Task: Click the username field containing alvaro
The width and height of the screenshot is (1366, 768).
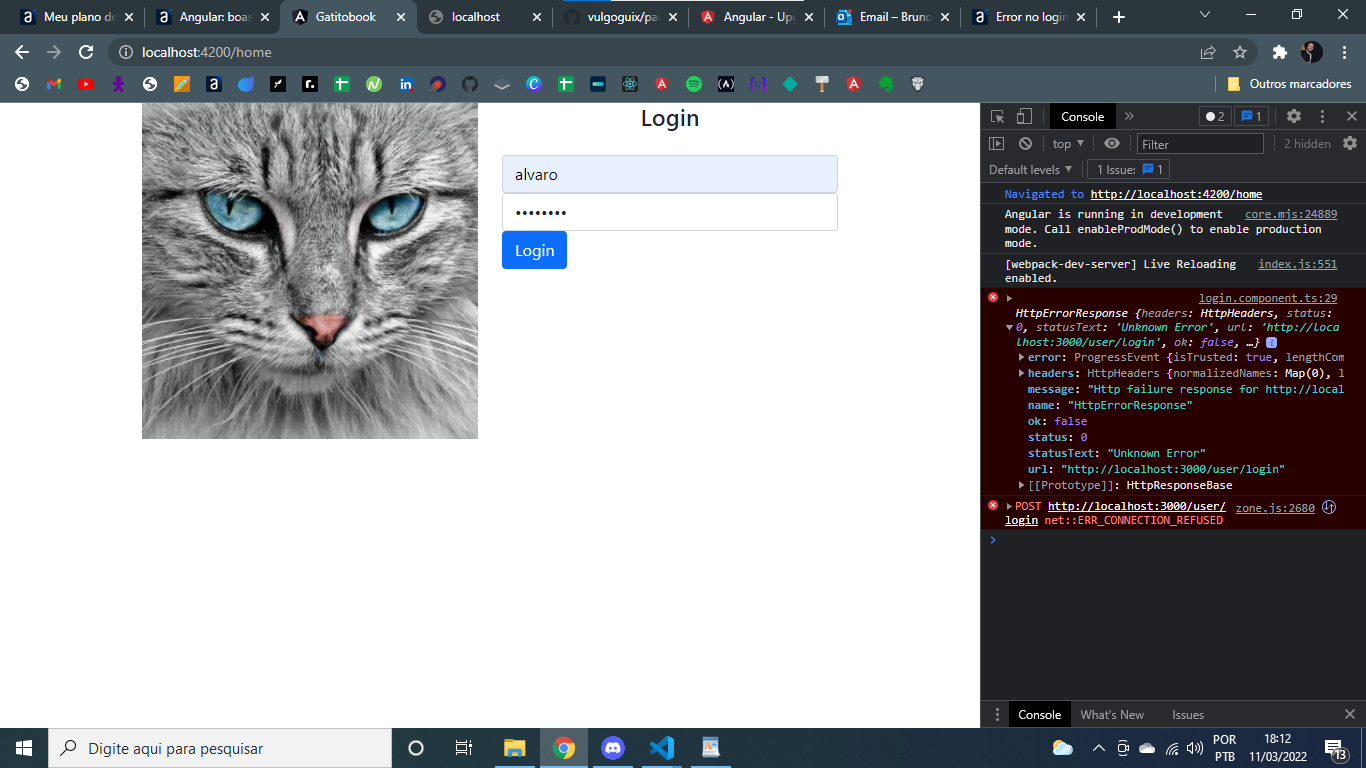Action: click(669, 174)
